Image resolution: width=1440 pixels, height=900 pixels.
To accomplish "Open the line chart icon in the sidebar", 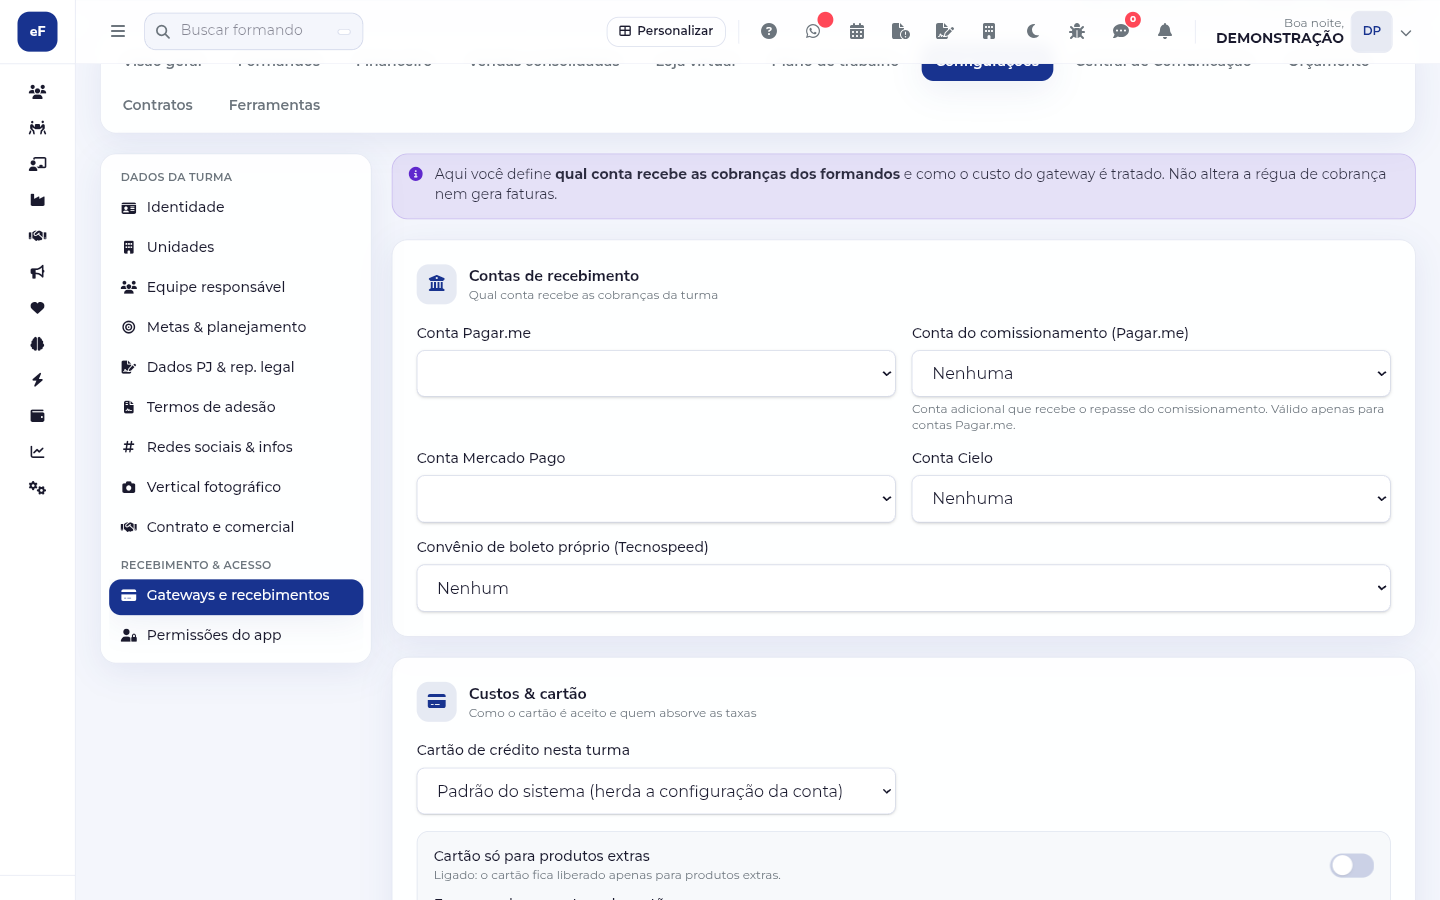I will click(x=37, y=452).
